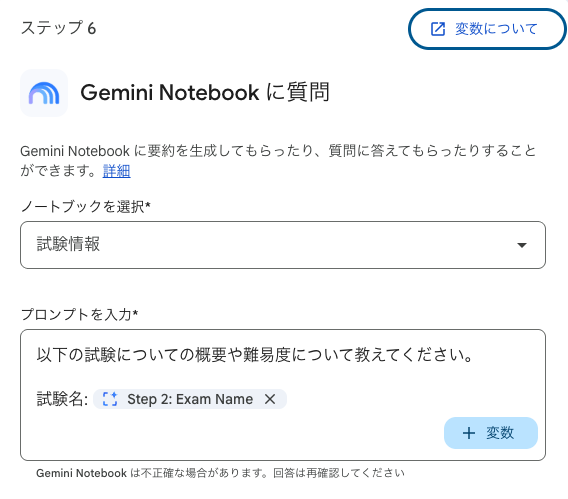
Task: Remove the Step 2: Exam Name chip
Action: click(270, 399)
